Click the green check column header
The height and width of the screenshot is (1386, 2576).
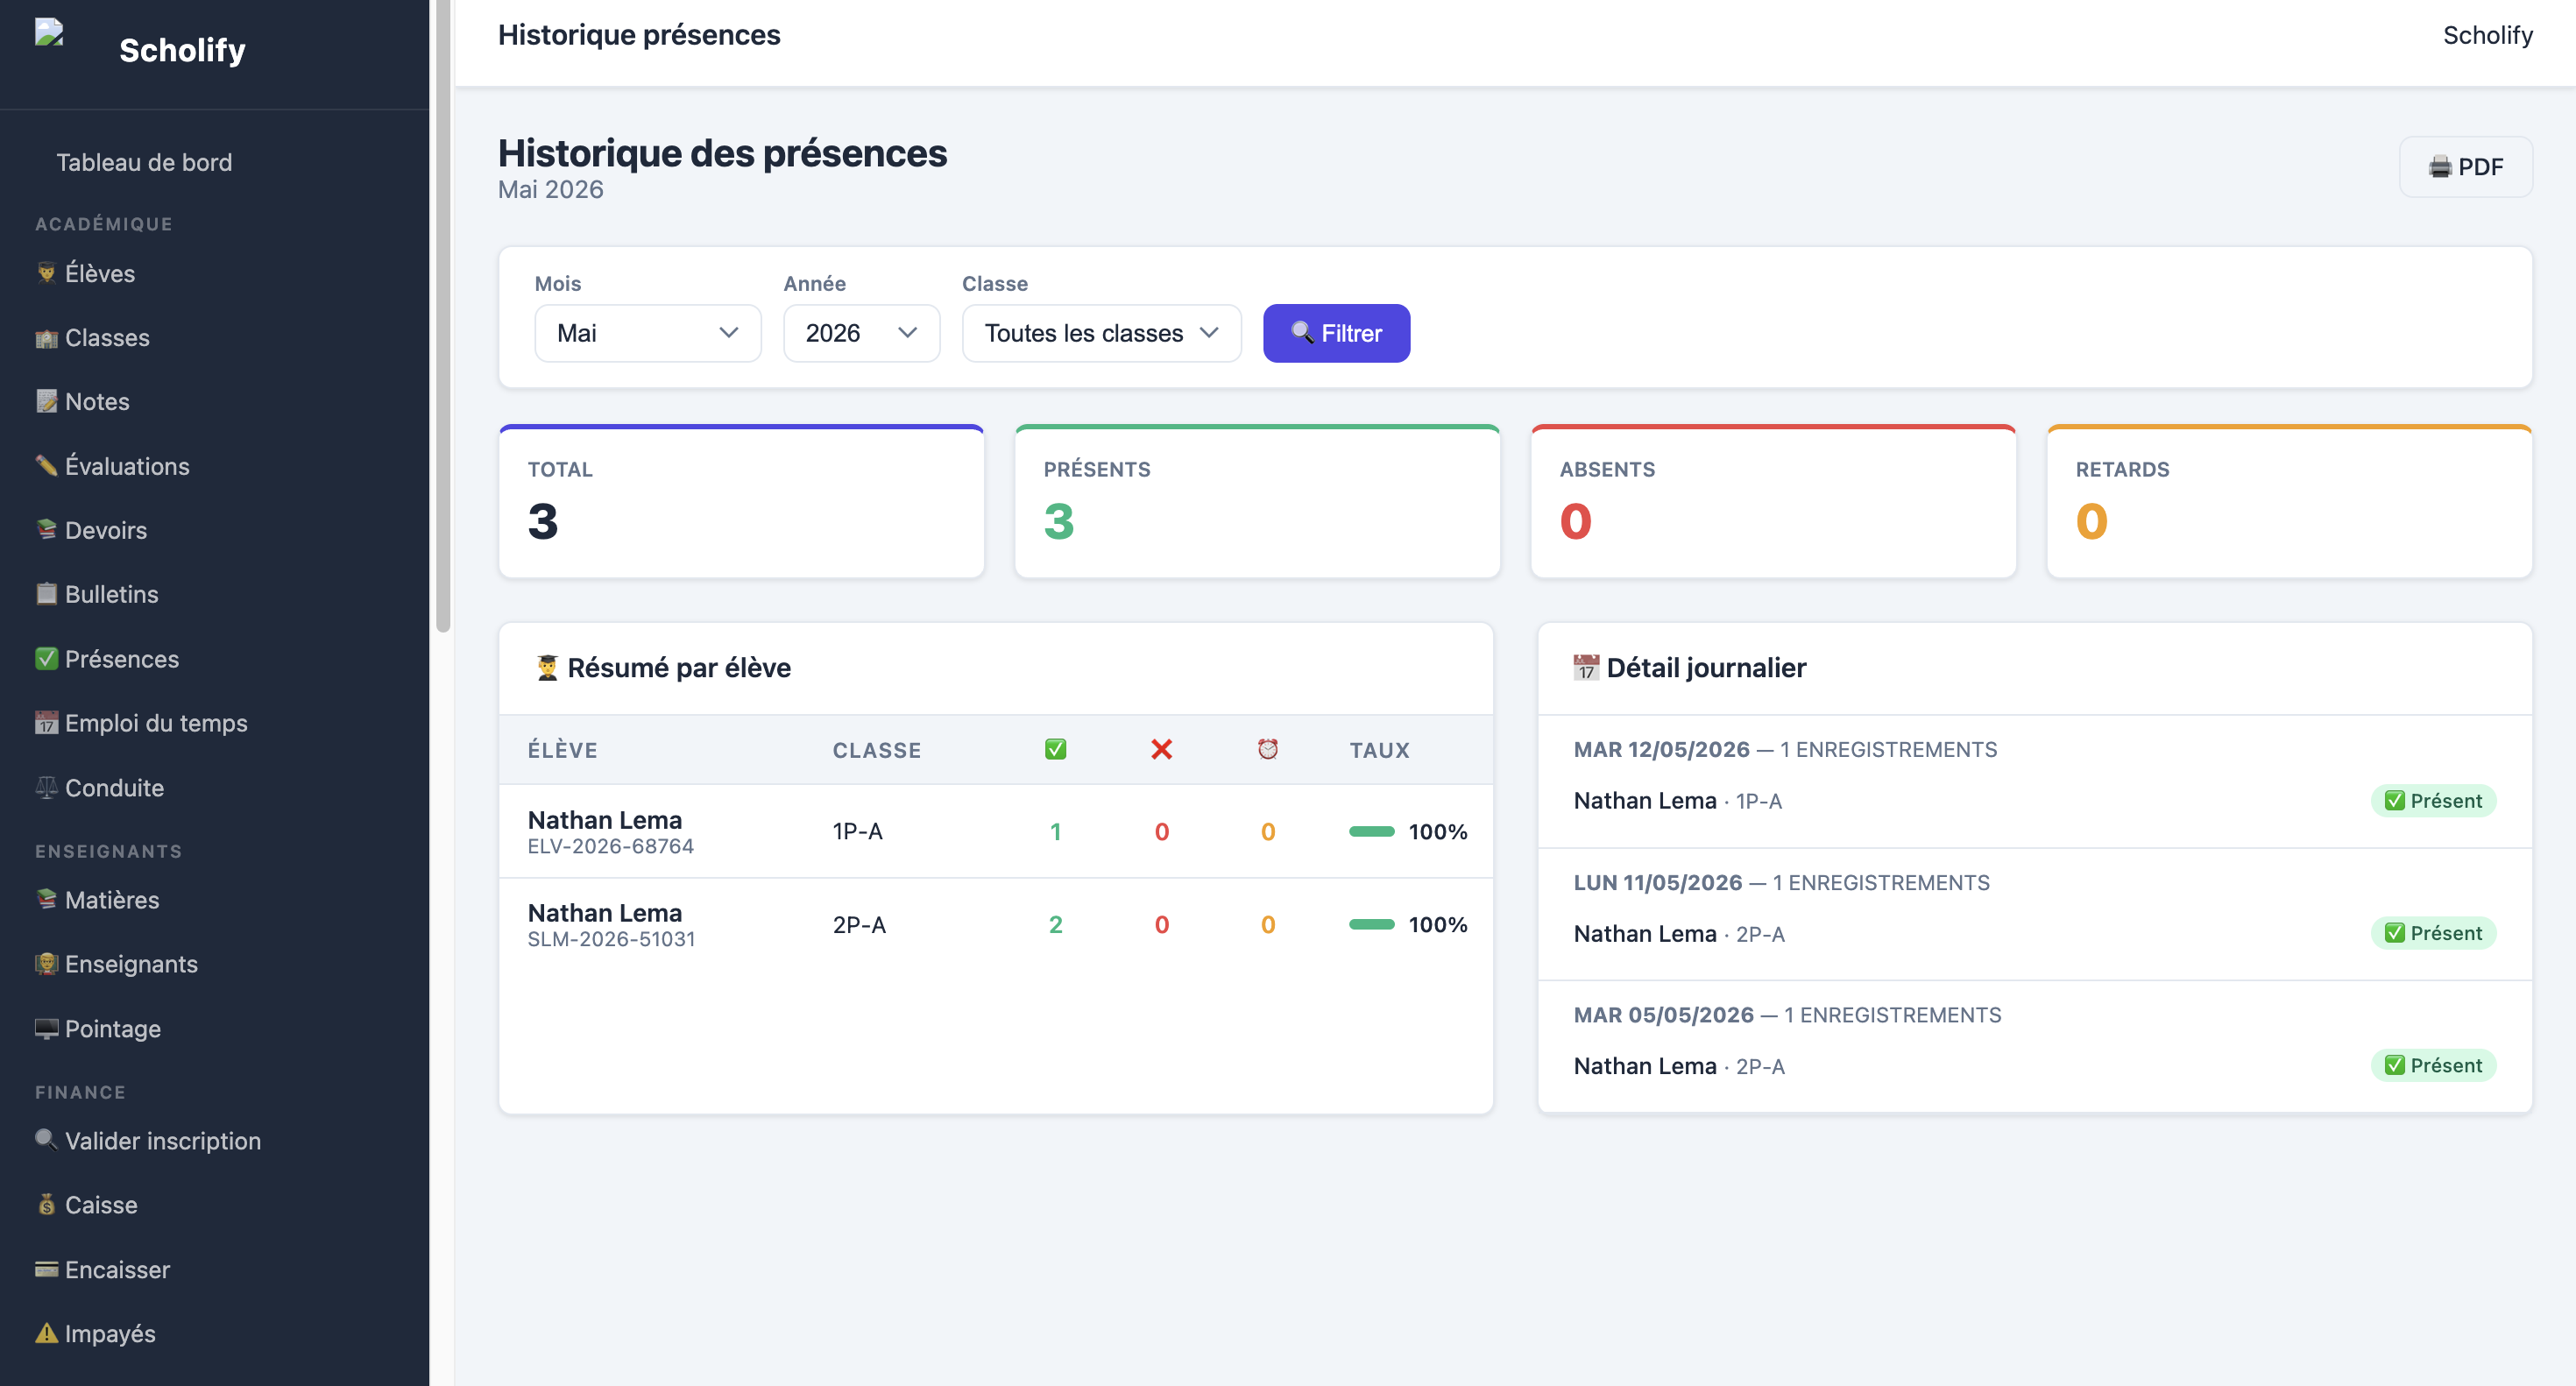1055,749
